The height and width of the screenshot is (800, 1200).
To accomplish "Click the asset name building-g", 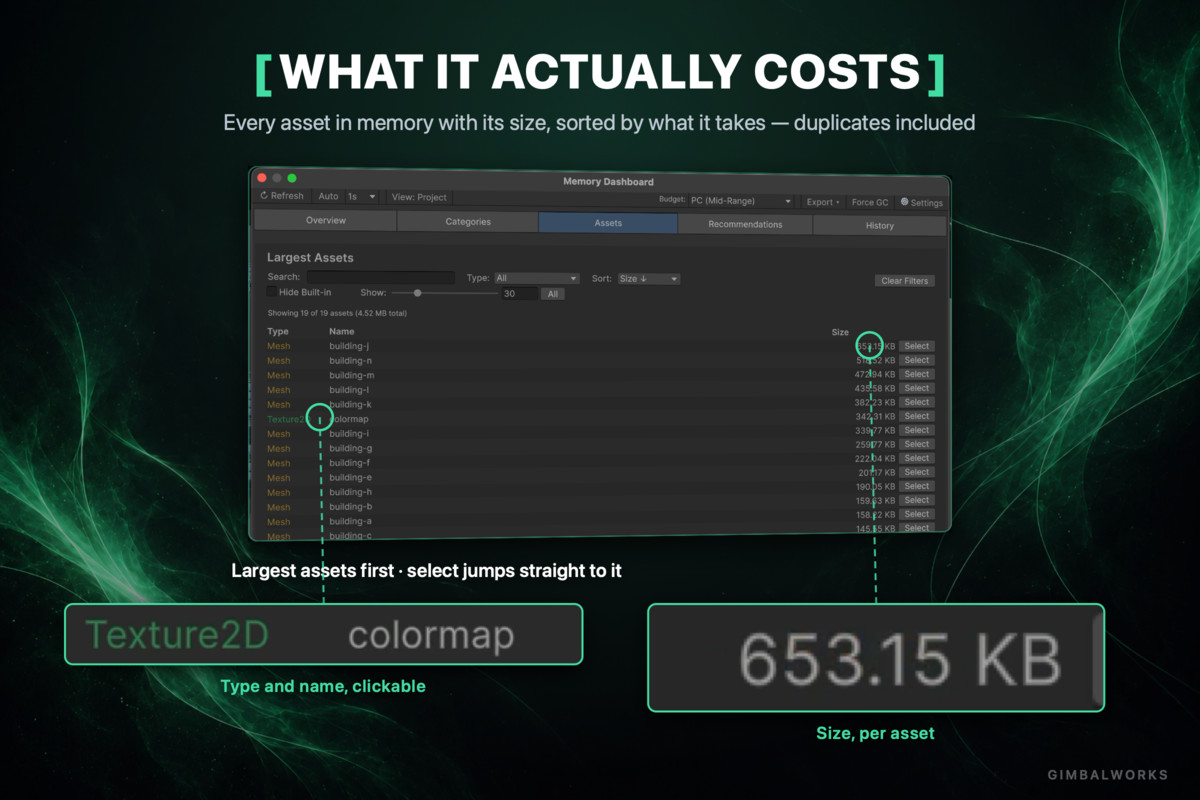I will point(350,448).
